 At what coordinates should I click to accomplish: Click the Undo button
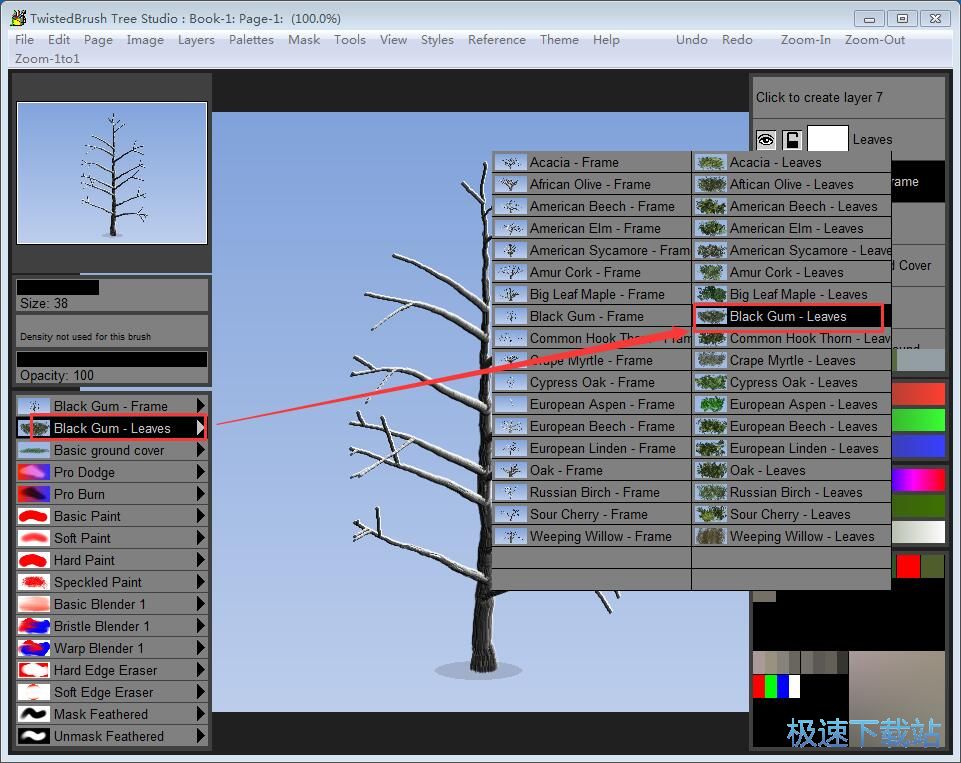point(691,40)
